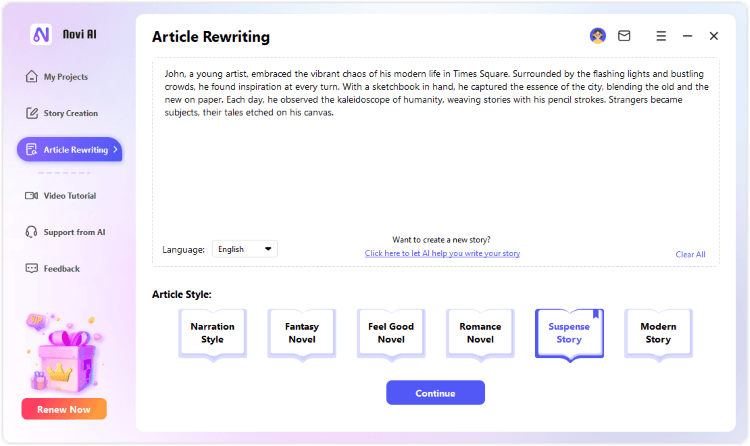Click the Novi AI logo icon

pos(41,34)
